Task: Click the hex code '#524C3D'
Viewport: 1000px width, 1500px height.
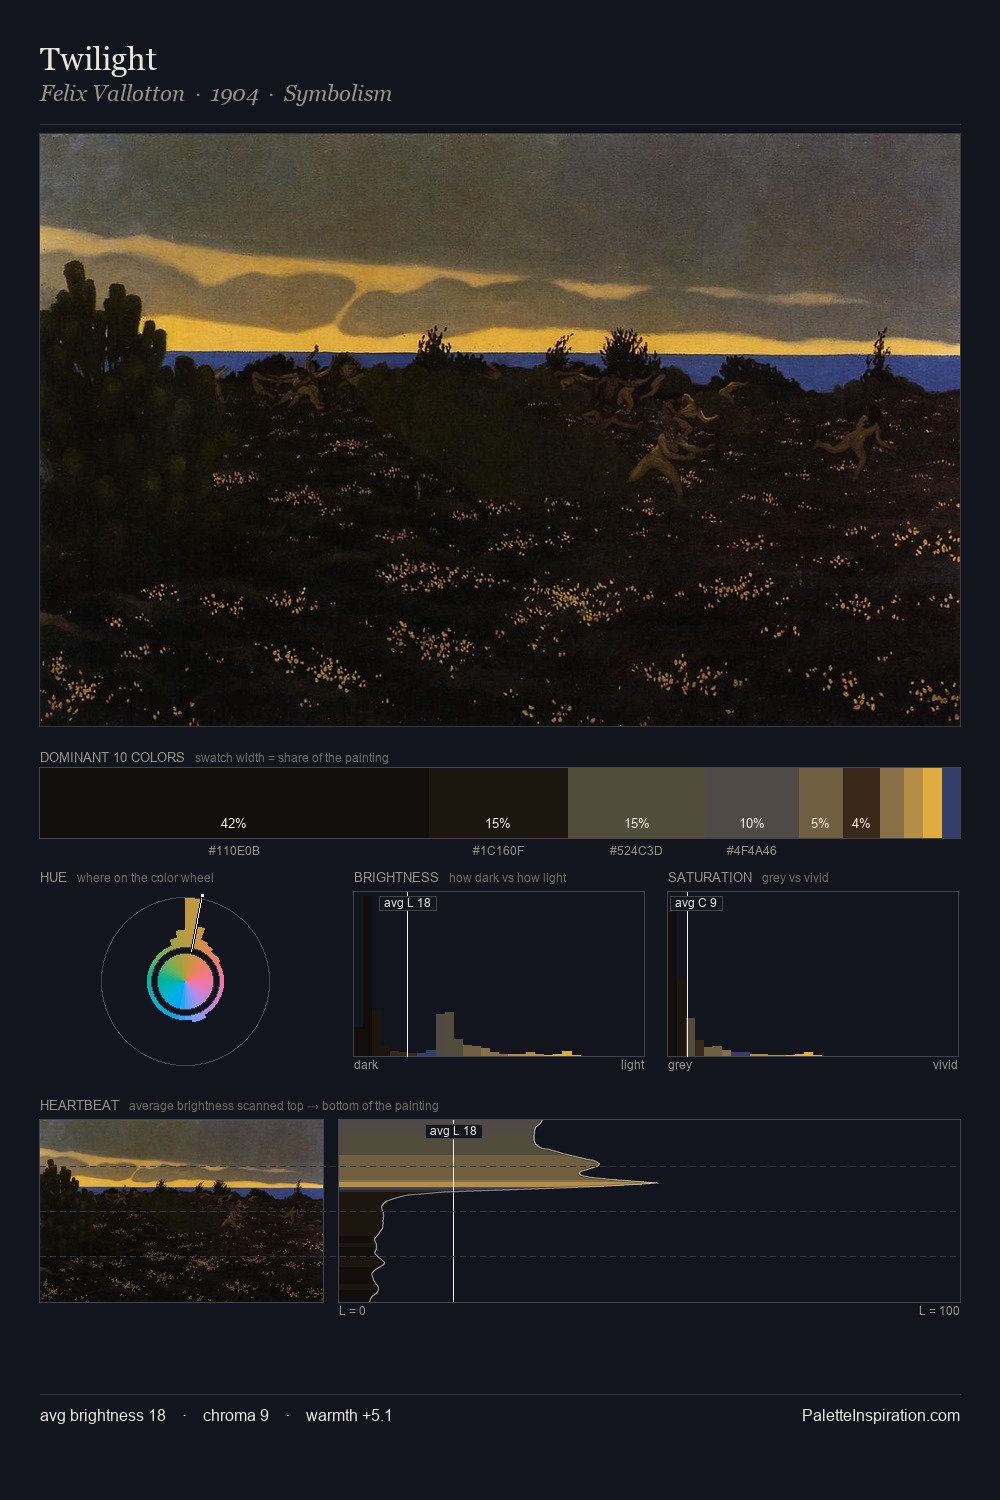Action: click(636, 851)
